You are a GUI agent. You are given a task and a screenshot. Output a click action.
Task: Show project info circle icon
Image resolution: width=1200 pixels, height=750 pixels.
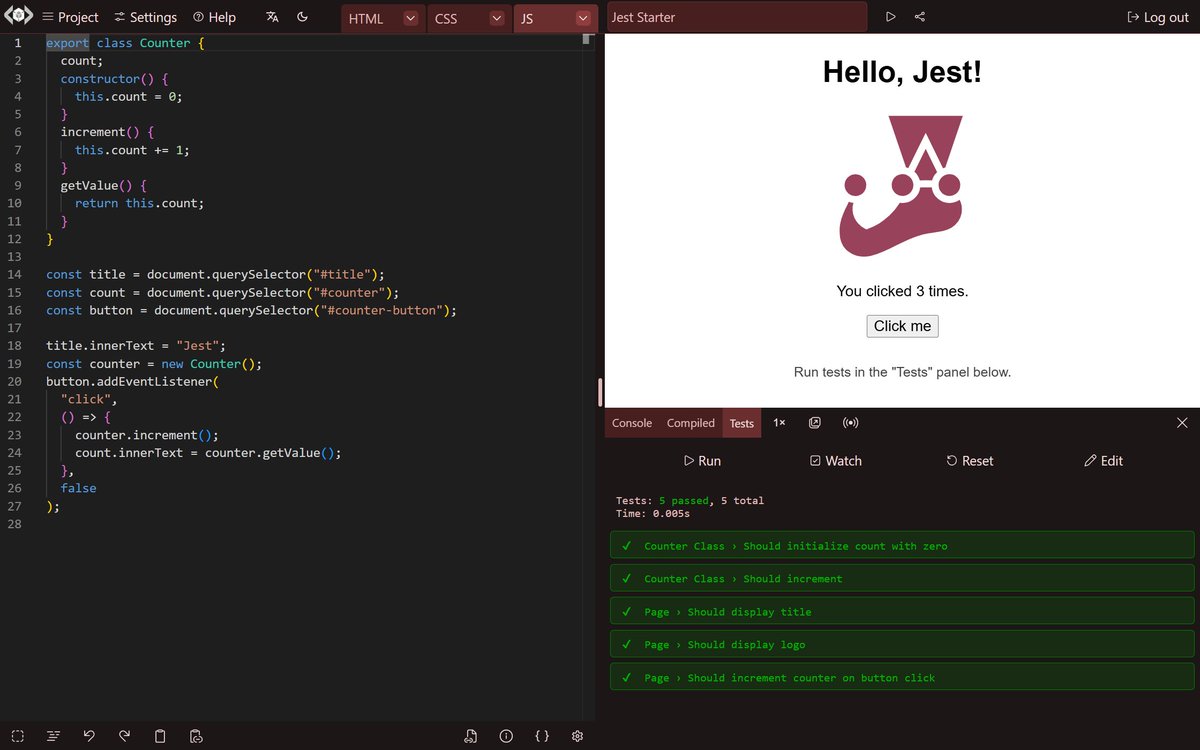tap(506, 736)
